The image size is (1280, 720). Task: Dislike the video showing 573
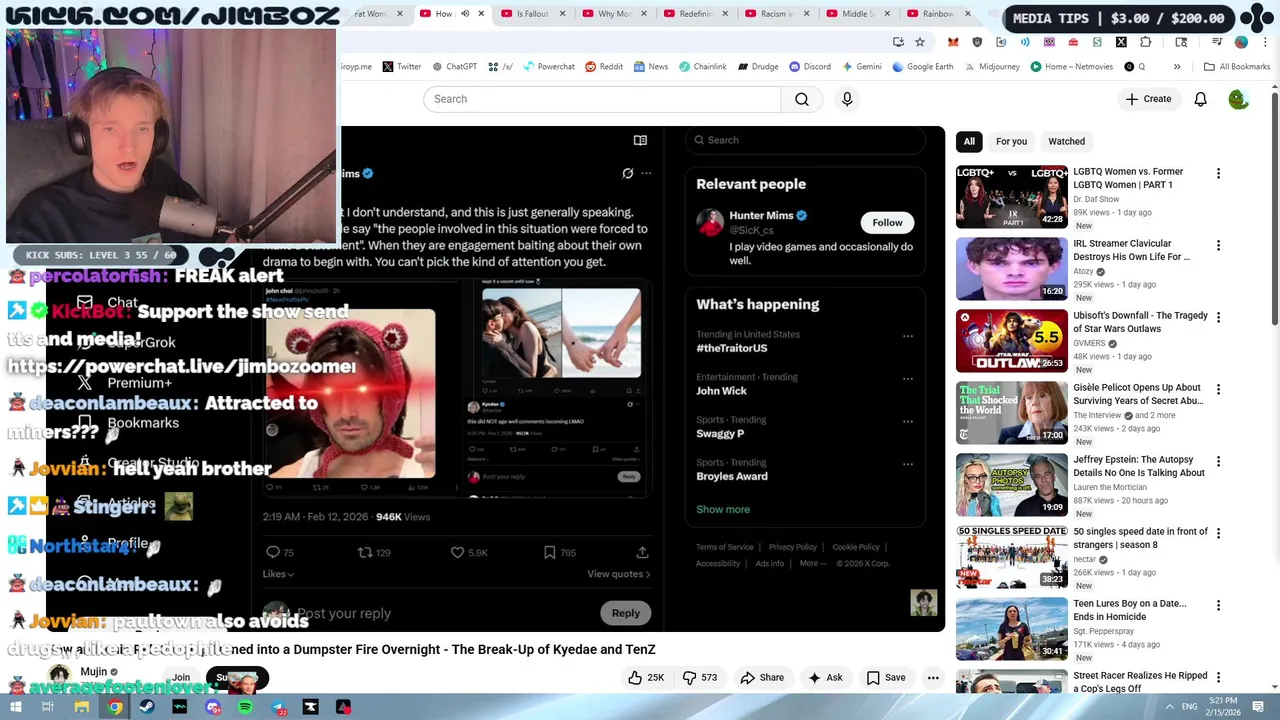[700, 677]
